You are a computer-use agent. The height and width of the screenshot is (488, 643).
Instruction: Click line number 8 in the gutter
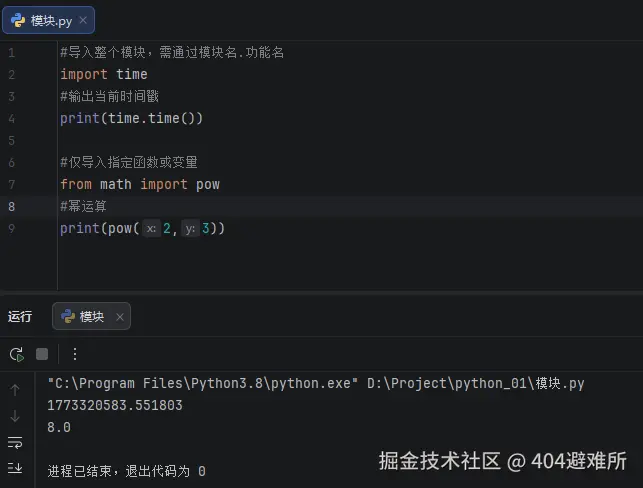click(x=11, y=206)
